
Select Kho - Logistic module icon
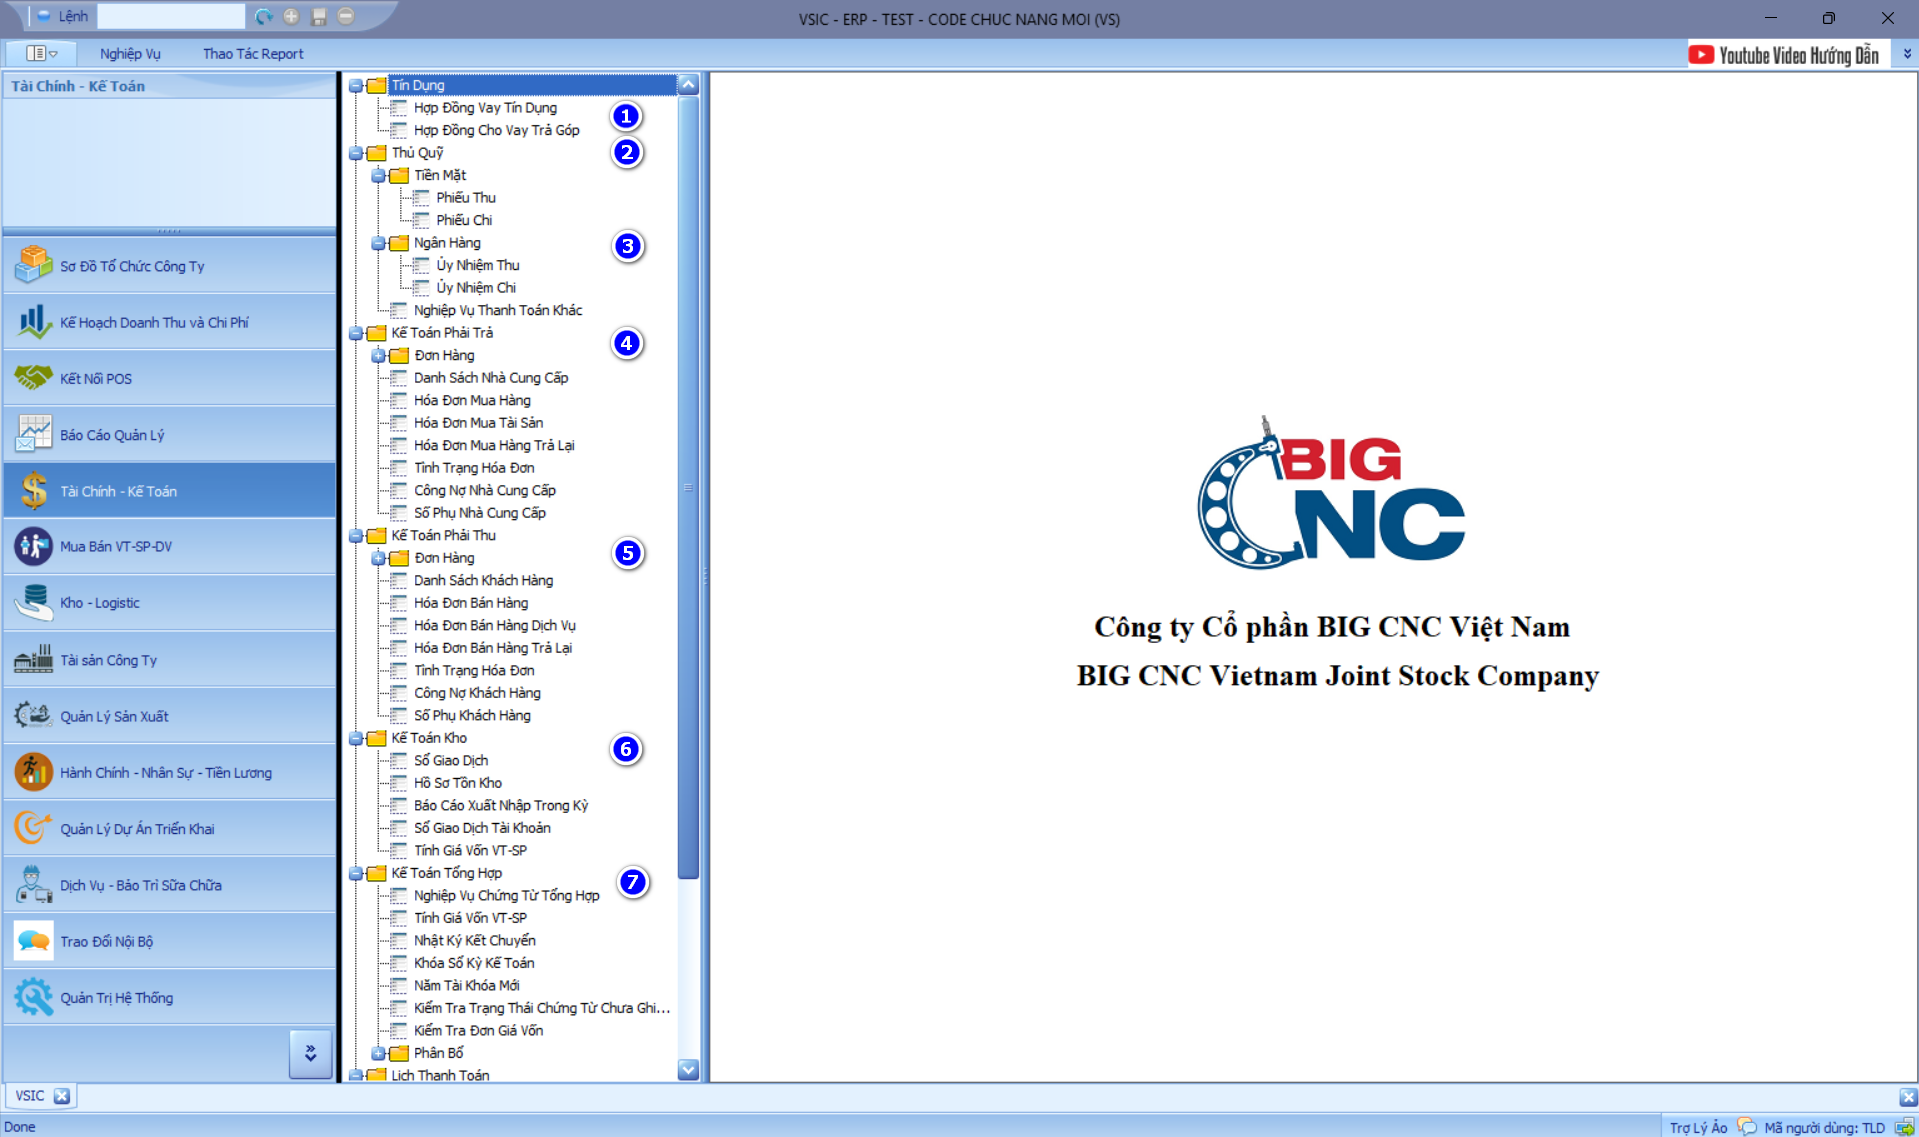click(x=33, y=602)
